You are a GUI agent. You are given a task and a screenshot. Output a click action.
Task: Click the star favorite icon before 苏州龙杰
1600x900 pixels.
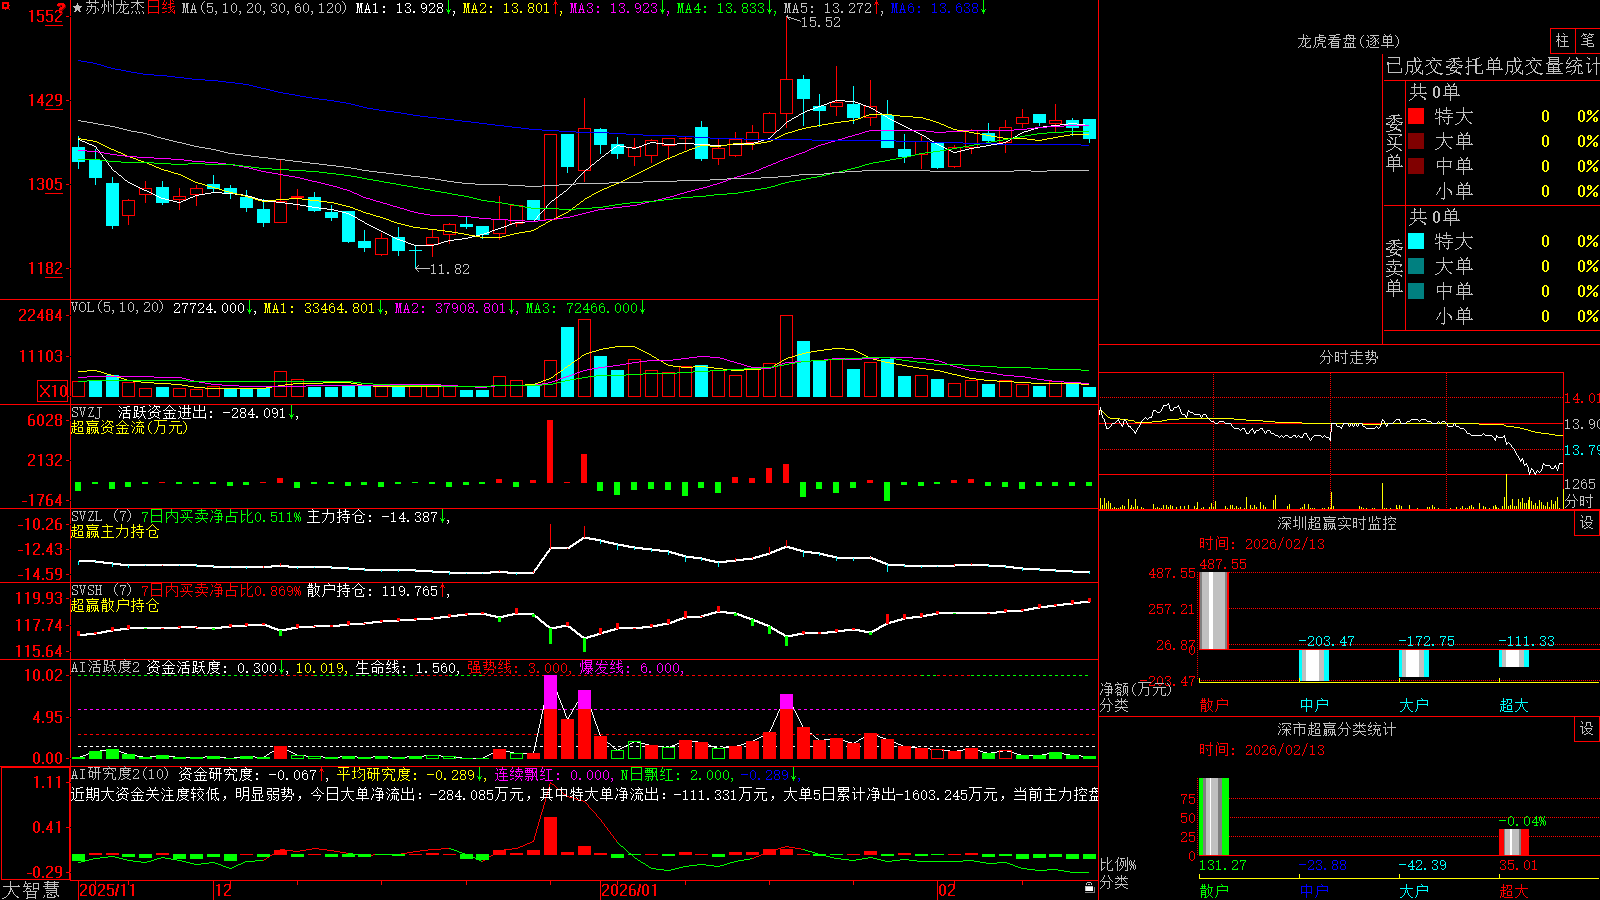click(77, 8)
